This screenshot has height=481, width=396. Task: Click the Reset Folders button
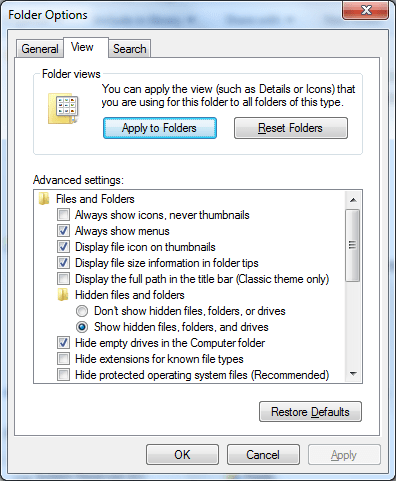(291, 128)
